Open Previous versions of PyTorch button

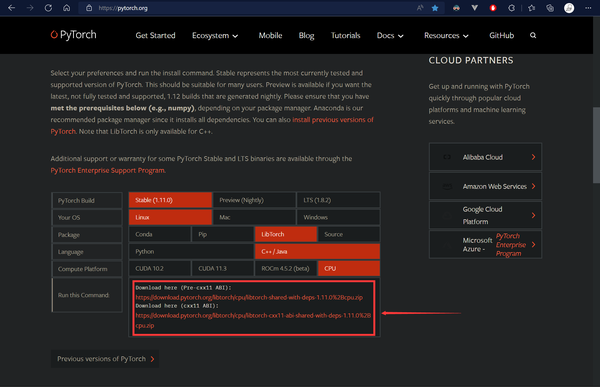coord(105,359)
